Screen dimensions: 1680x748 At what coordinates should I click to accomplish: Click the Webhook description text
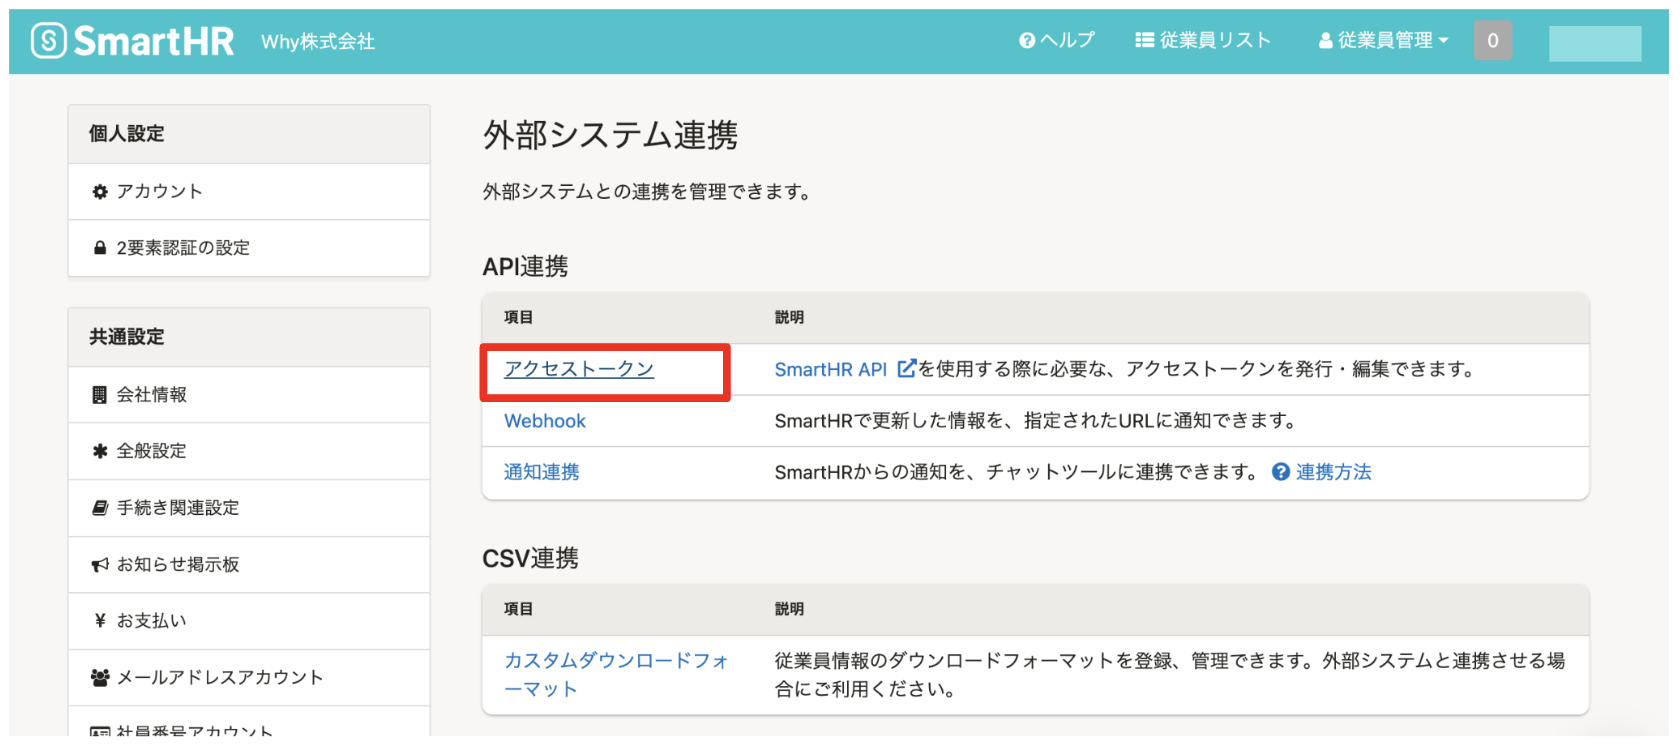coord(1037,421)
